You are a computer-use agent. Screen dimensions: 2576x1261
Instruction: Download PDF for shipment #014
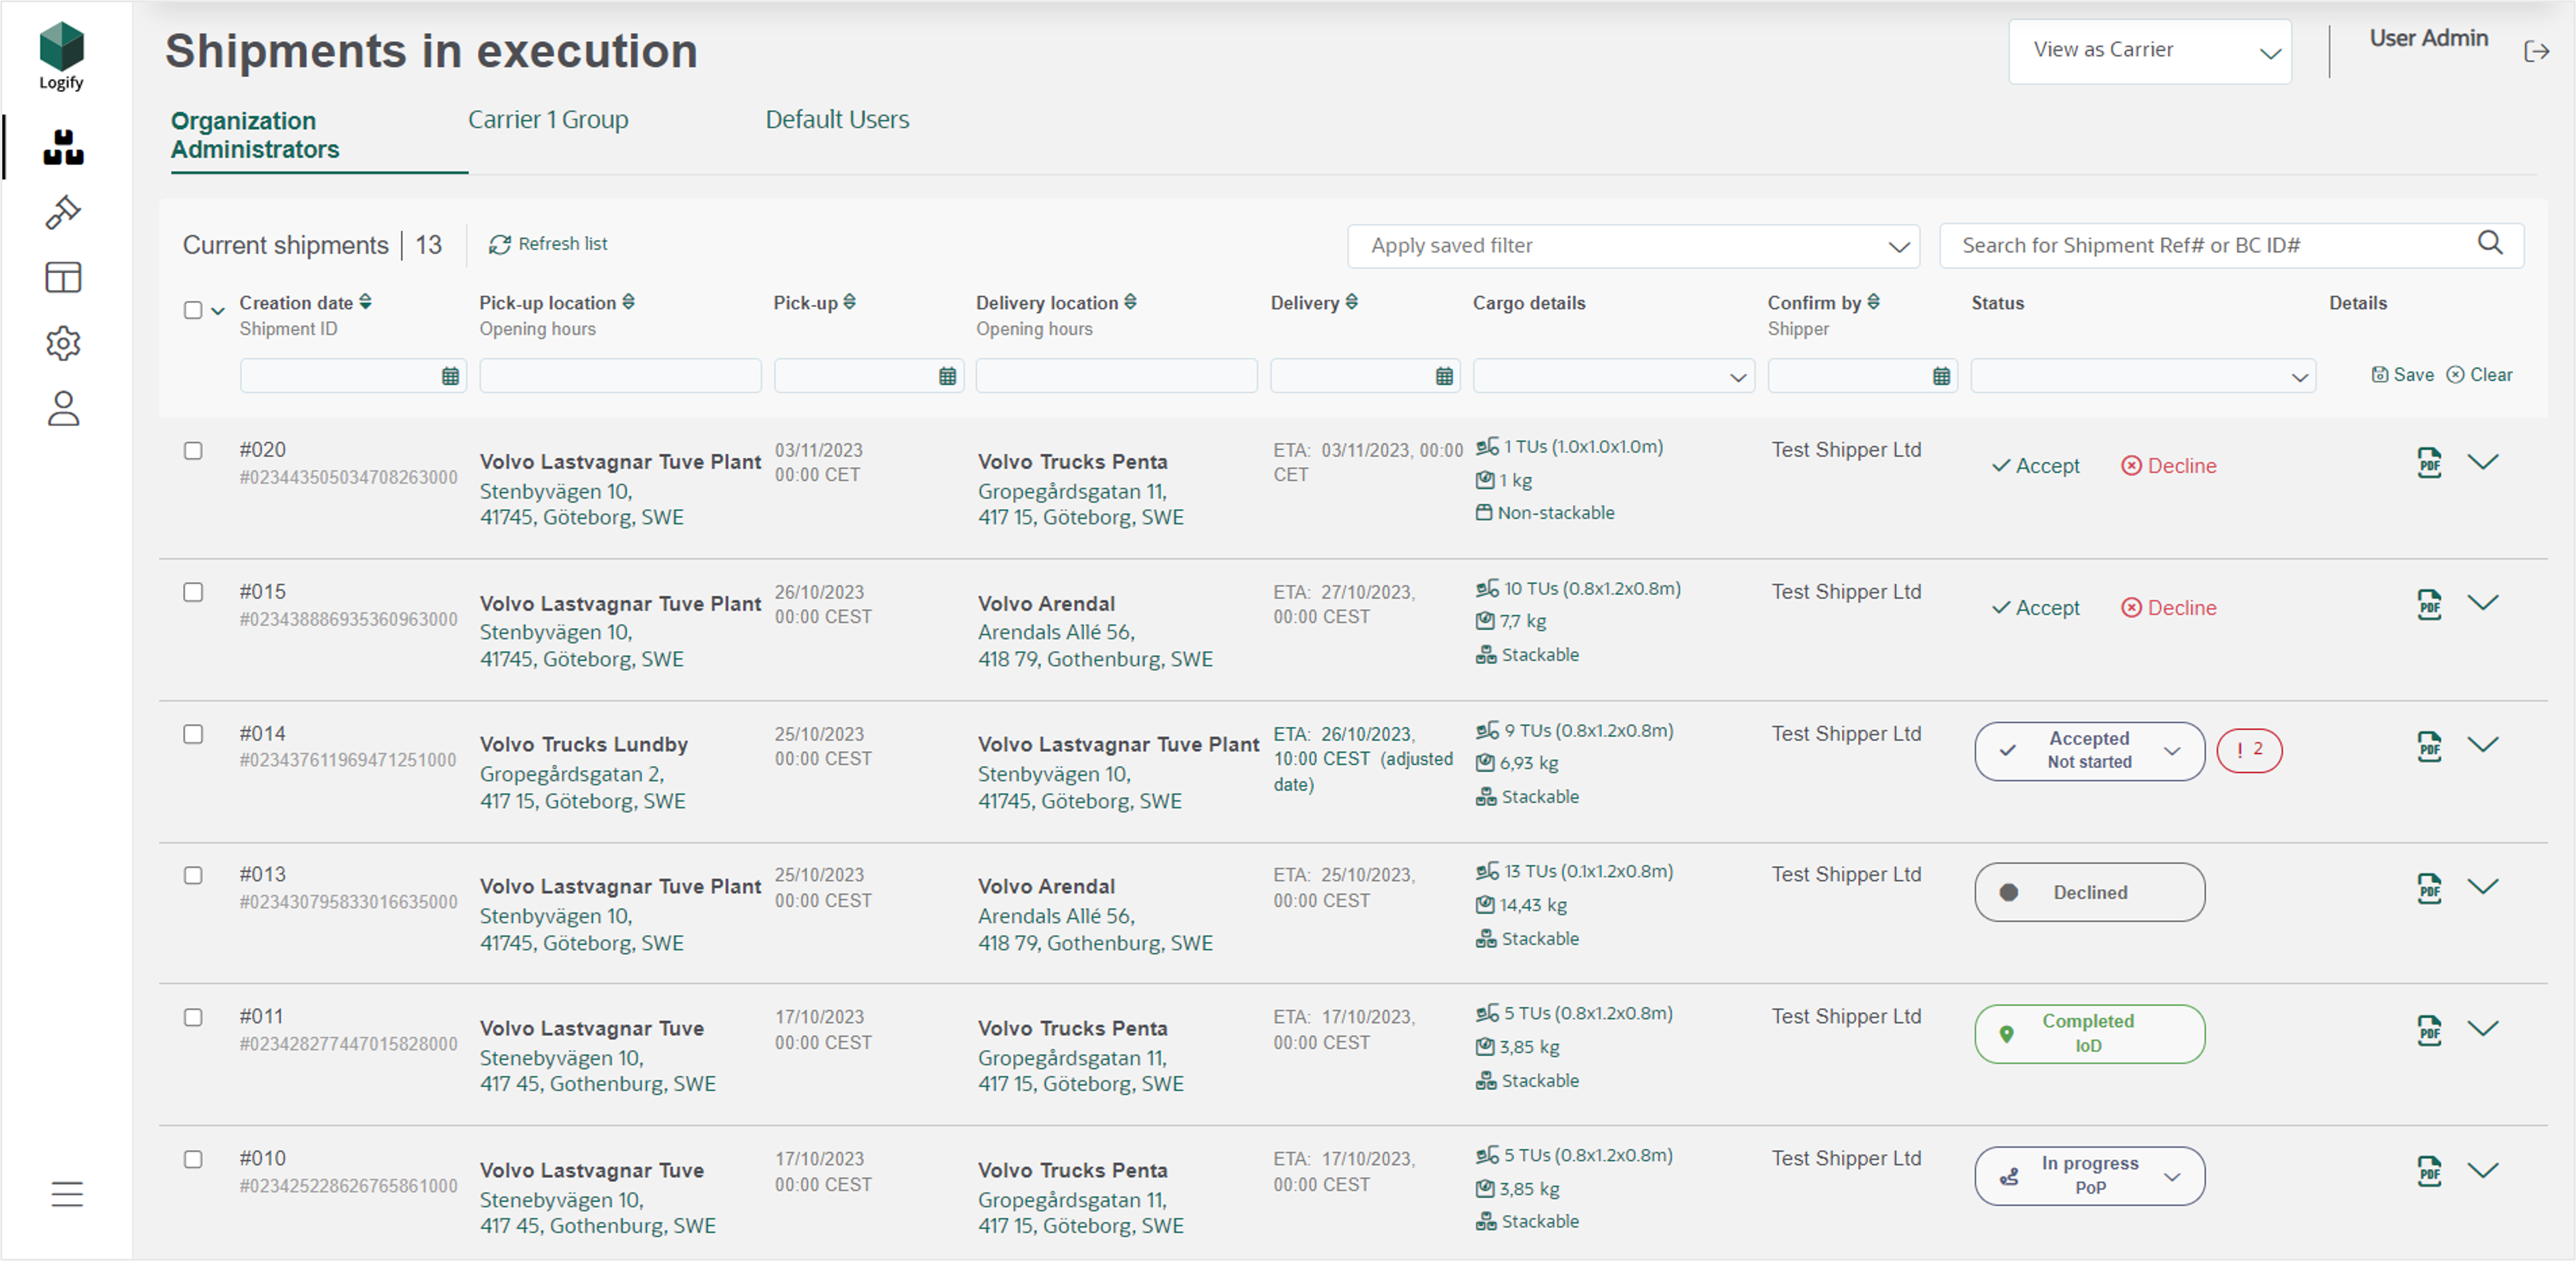(2429, 746)
